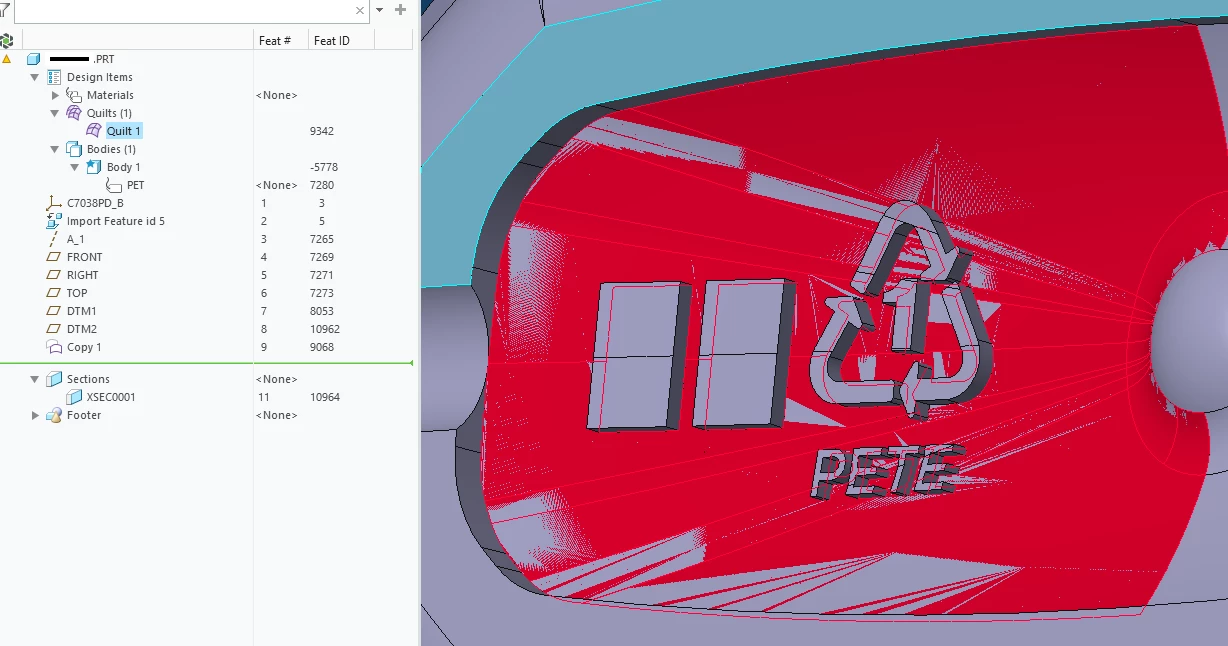1228x646 pixels.
Task: Collapse the Bodies (1) node
Action: (x=55, y=149)
